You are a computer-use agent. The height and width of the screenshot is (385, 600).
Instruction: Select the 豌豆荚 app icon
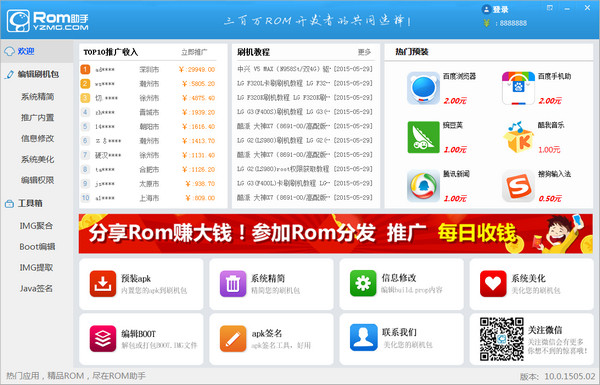[x=423, y=137]
